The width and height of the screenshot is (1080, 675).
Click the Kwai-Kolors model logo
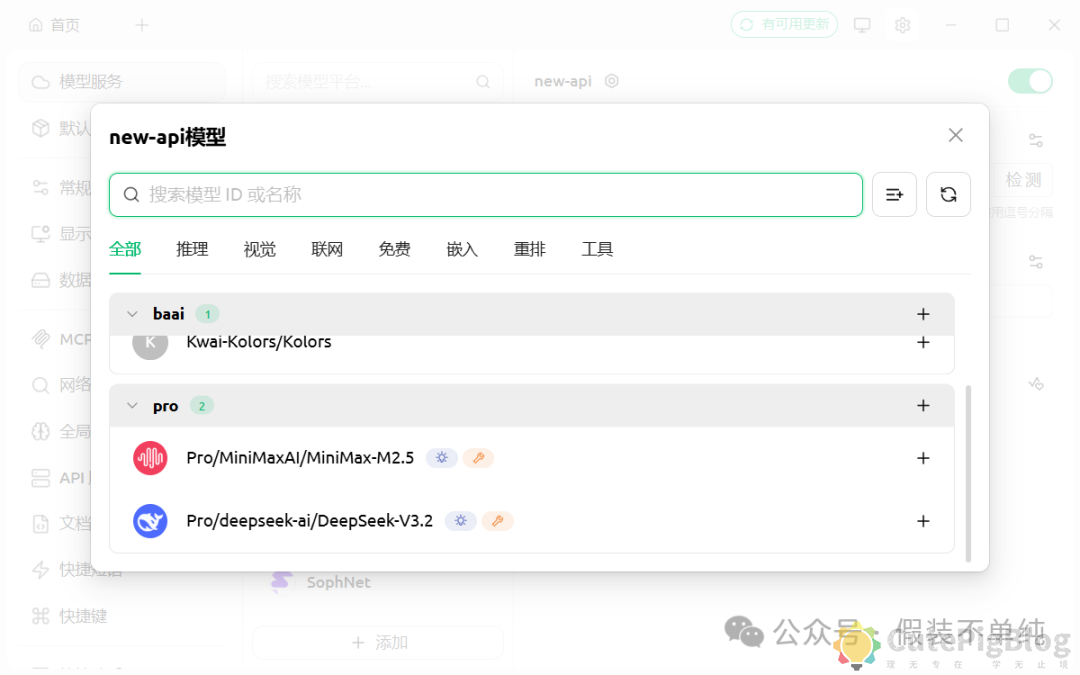[150, 341]
